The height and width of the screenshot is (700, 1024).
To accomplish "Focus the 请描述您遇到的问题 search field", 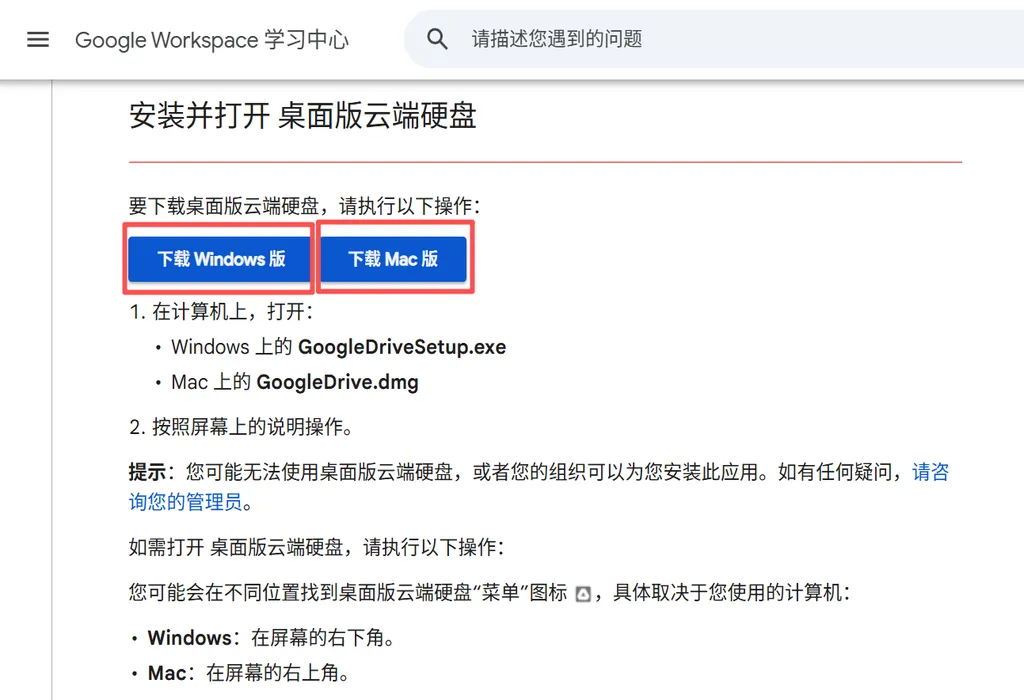I will tap(700, 40).
